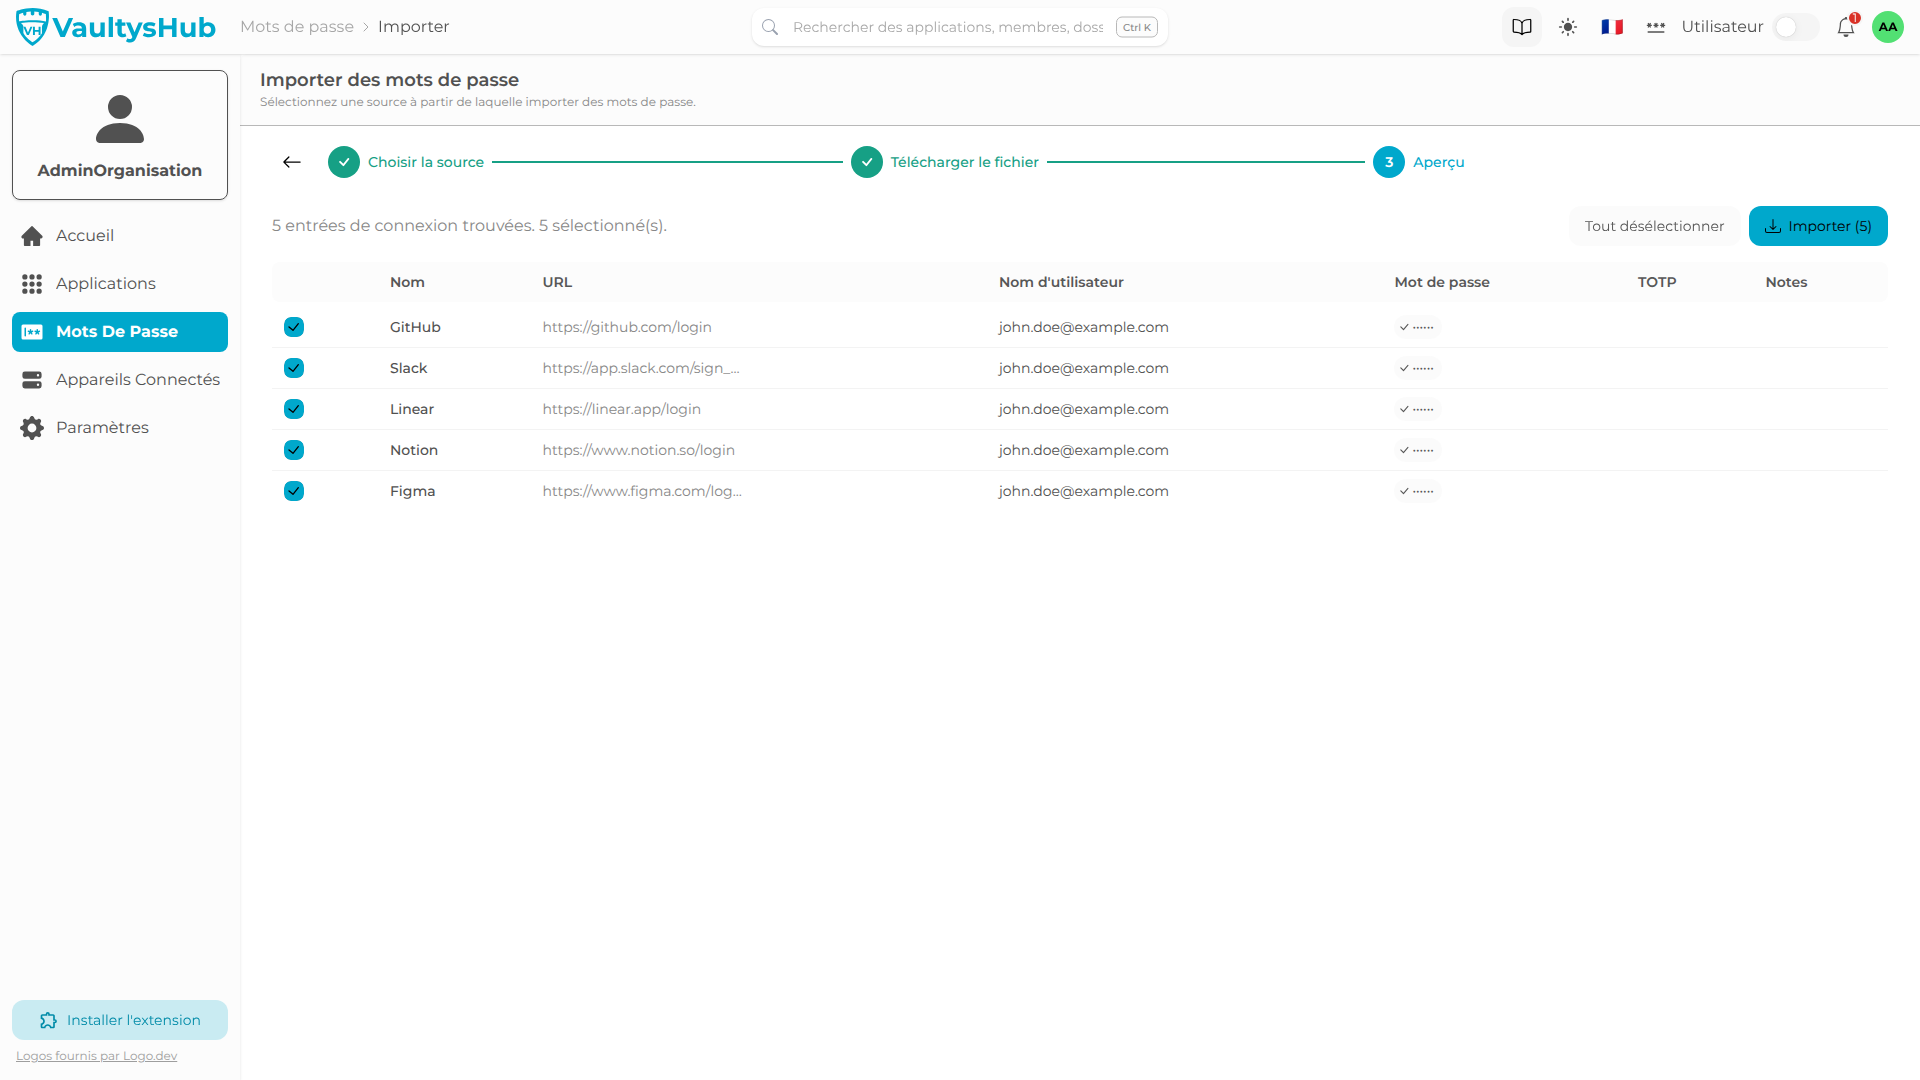
Task: Click the Notion masked password badge
Action: [x=1417, y=450]
